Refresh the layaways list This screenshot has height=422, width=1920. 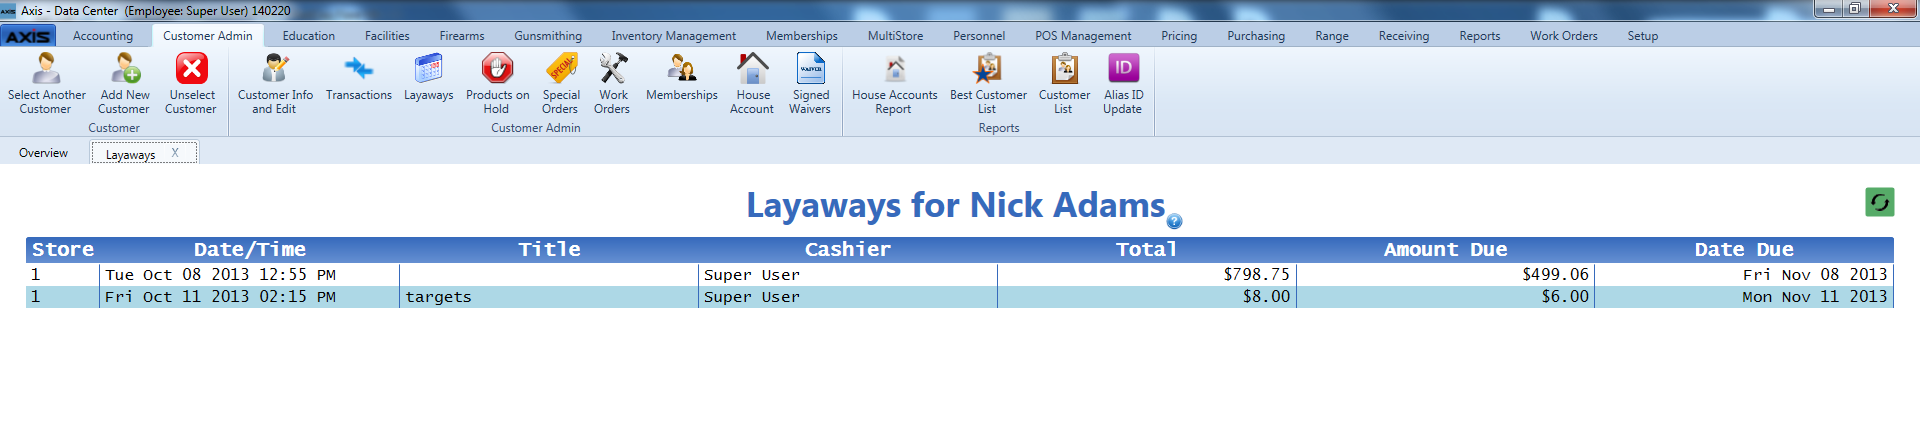coord(1879,202)
